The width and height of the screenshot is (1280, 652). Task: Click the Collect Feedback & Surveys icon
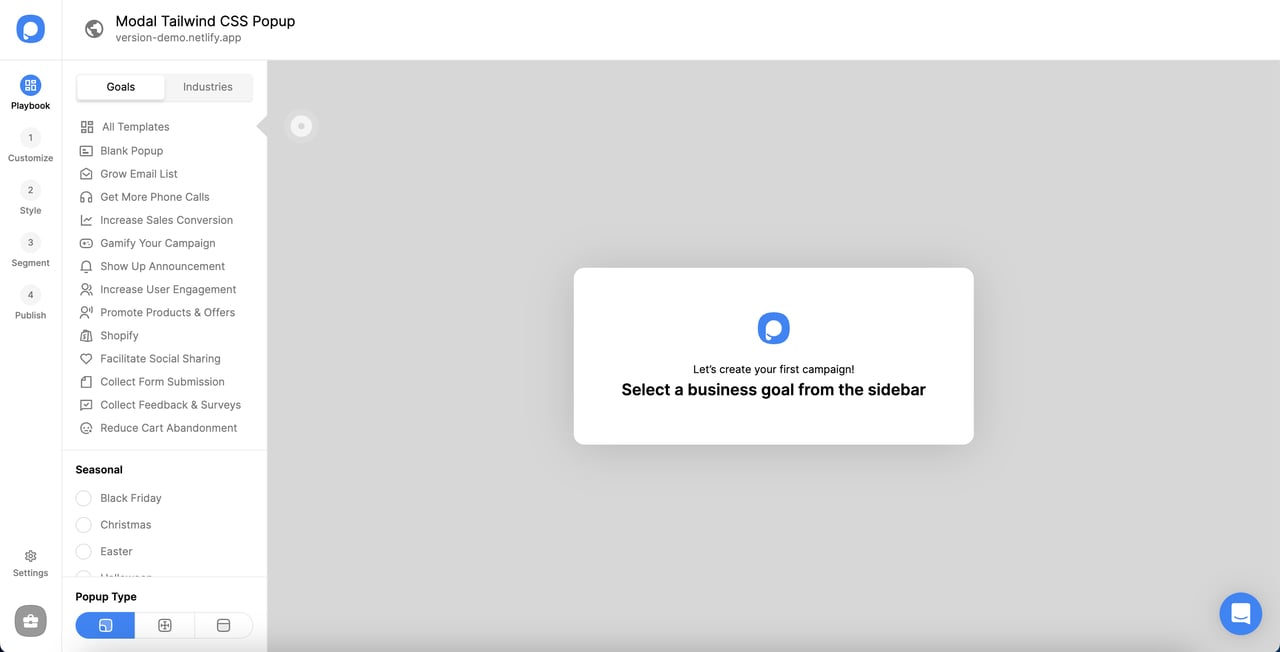pos(86,405)
